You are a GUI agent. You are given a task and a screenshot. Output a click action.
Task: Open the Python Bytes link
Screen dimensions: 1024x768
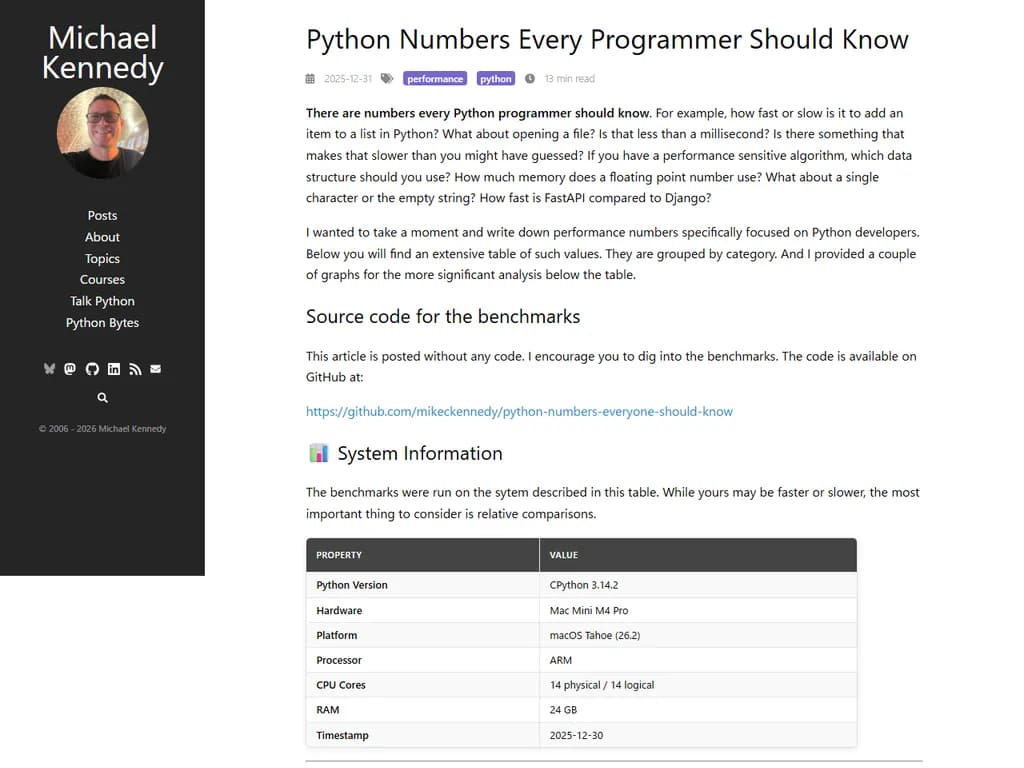(x=102, y=322)
